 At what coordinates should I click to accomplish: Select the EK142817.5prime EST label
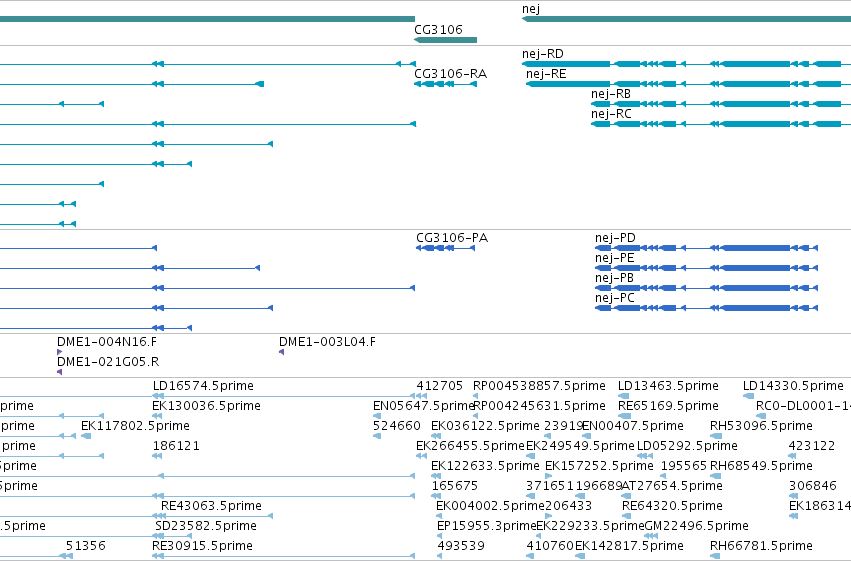[629, 546]
